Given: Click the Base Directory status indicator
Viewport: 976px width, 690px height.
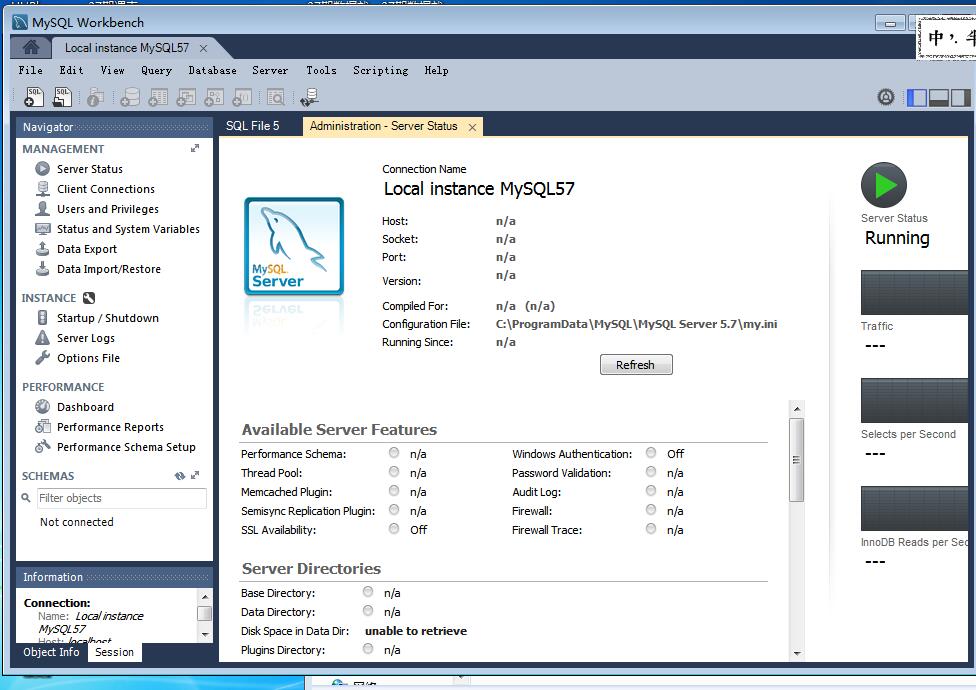Looking at the screenshot, I should [368, 591].
